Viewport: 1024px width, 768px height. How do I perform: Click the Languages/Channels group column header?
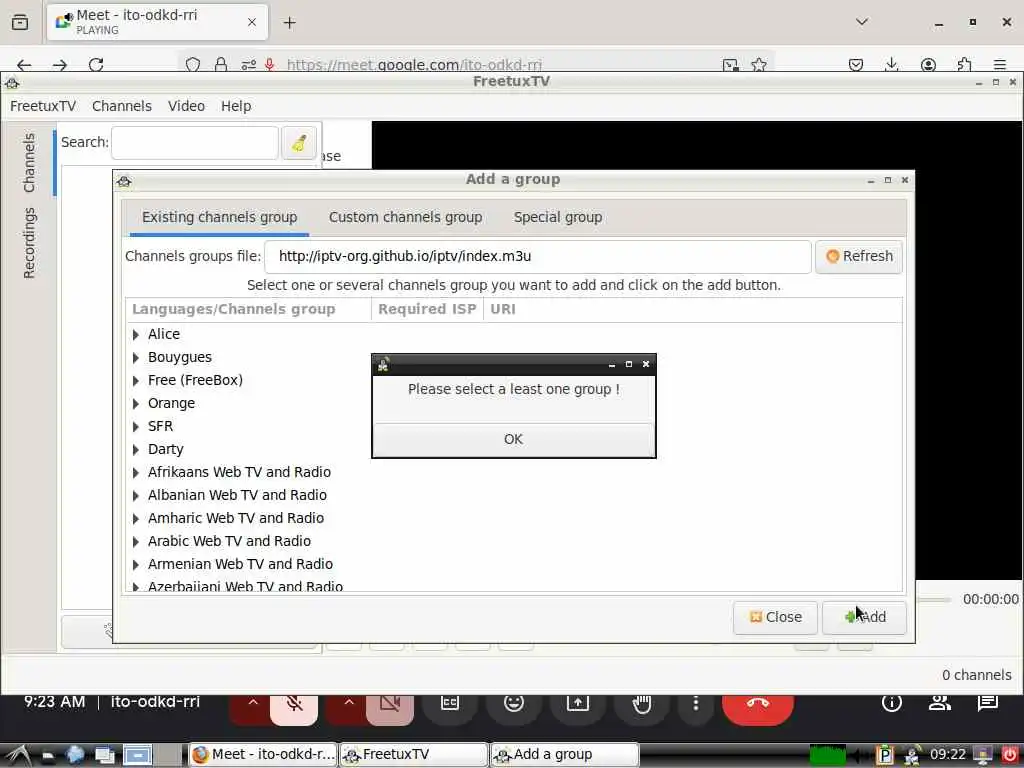[x=249, y=309]
